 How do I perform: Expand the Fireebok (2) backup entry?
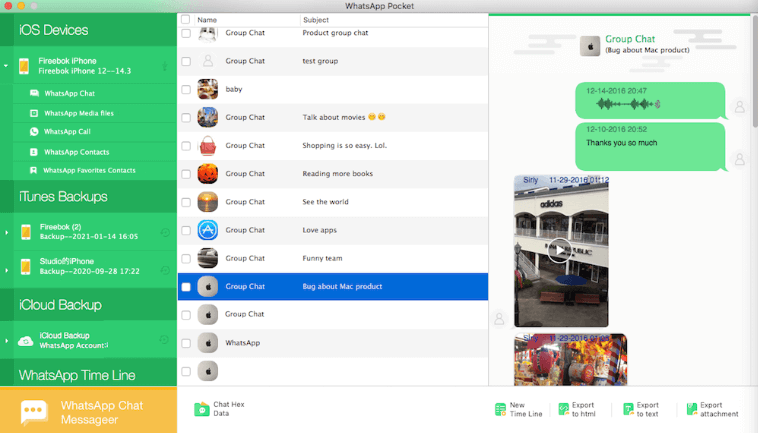pos(6,232)
